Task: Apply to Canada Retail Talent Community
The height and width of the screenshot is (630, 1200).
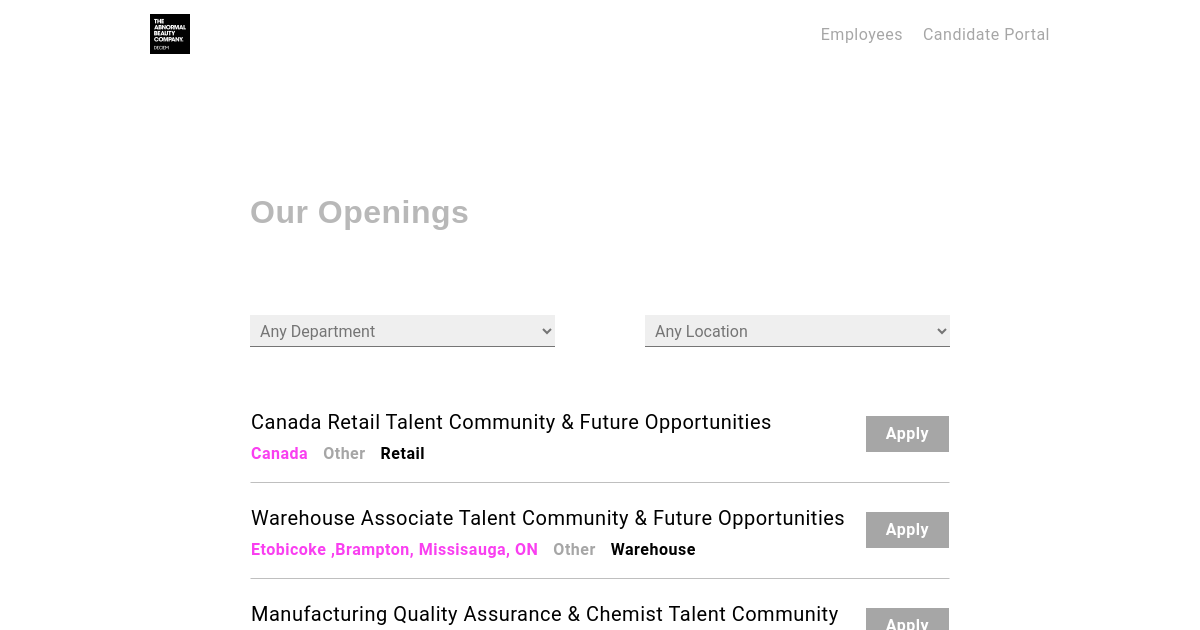Action: (907, 434)
